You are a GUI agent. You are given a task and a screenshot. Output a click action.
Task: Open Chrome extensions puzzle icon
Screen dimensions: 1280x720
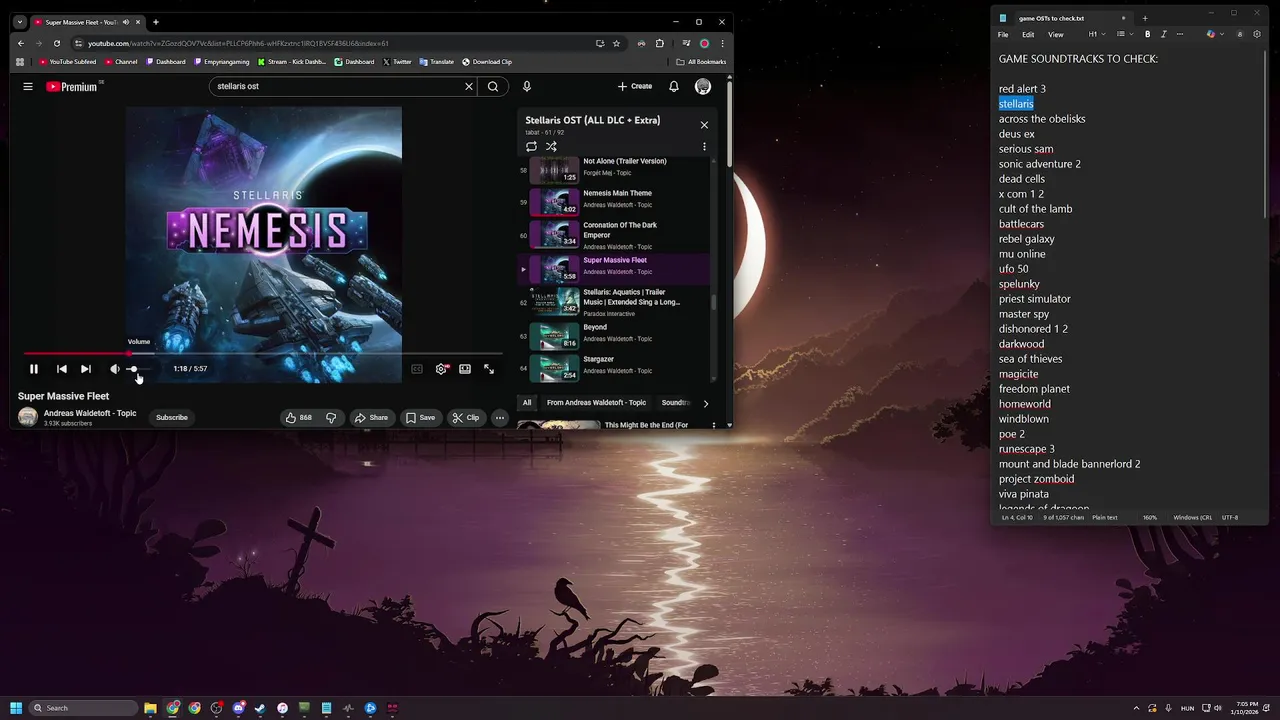659,43
